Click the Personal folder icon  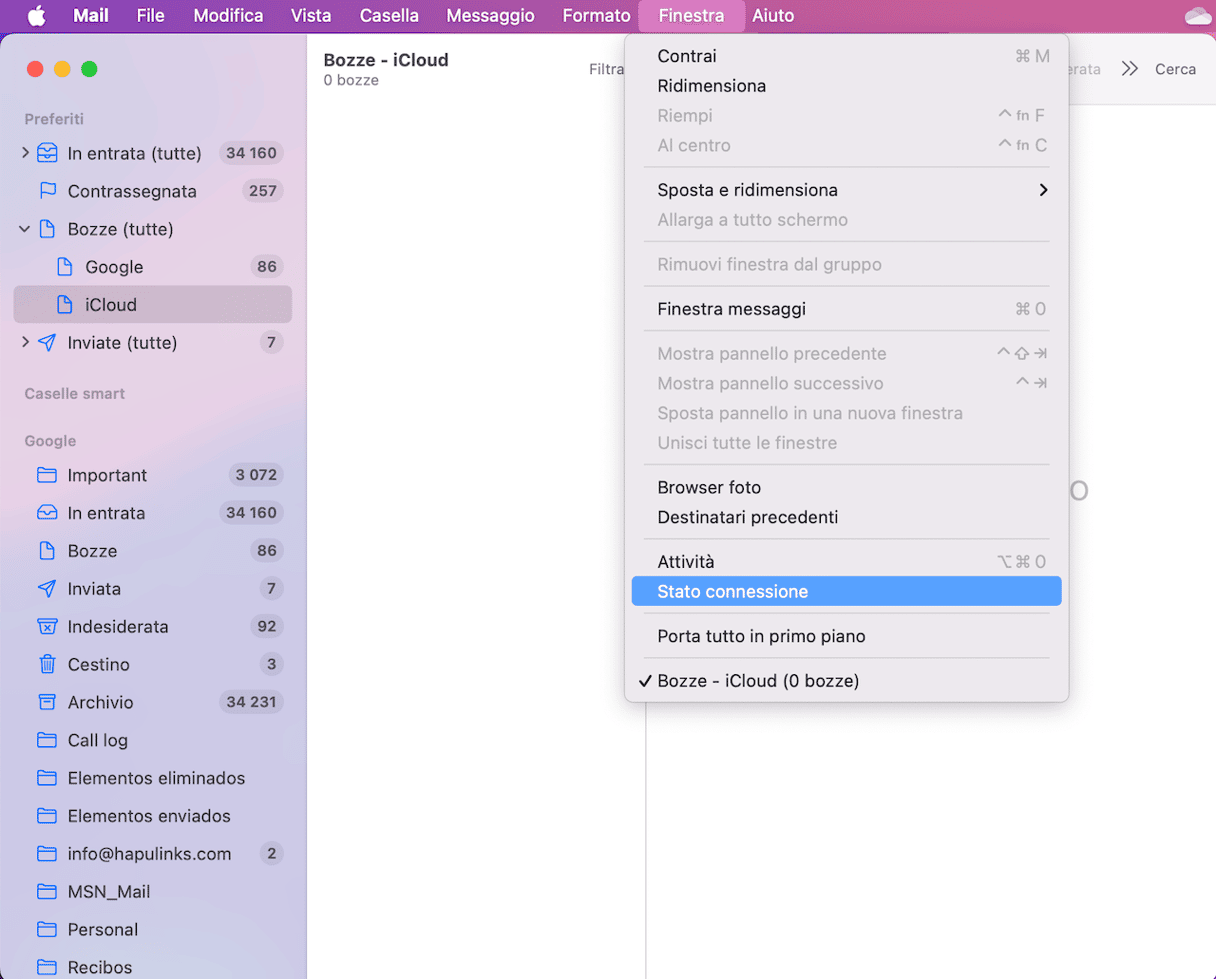click(x=47, y=929)
